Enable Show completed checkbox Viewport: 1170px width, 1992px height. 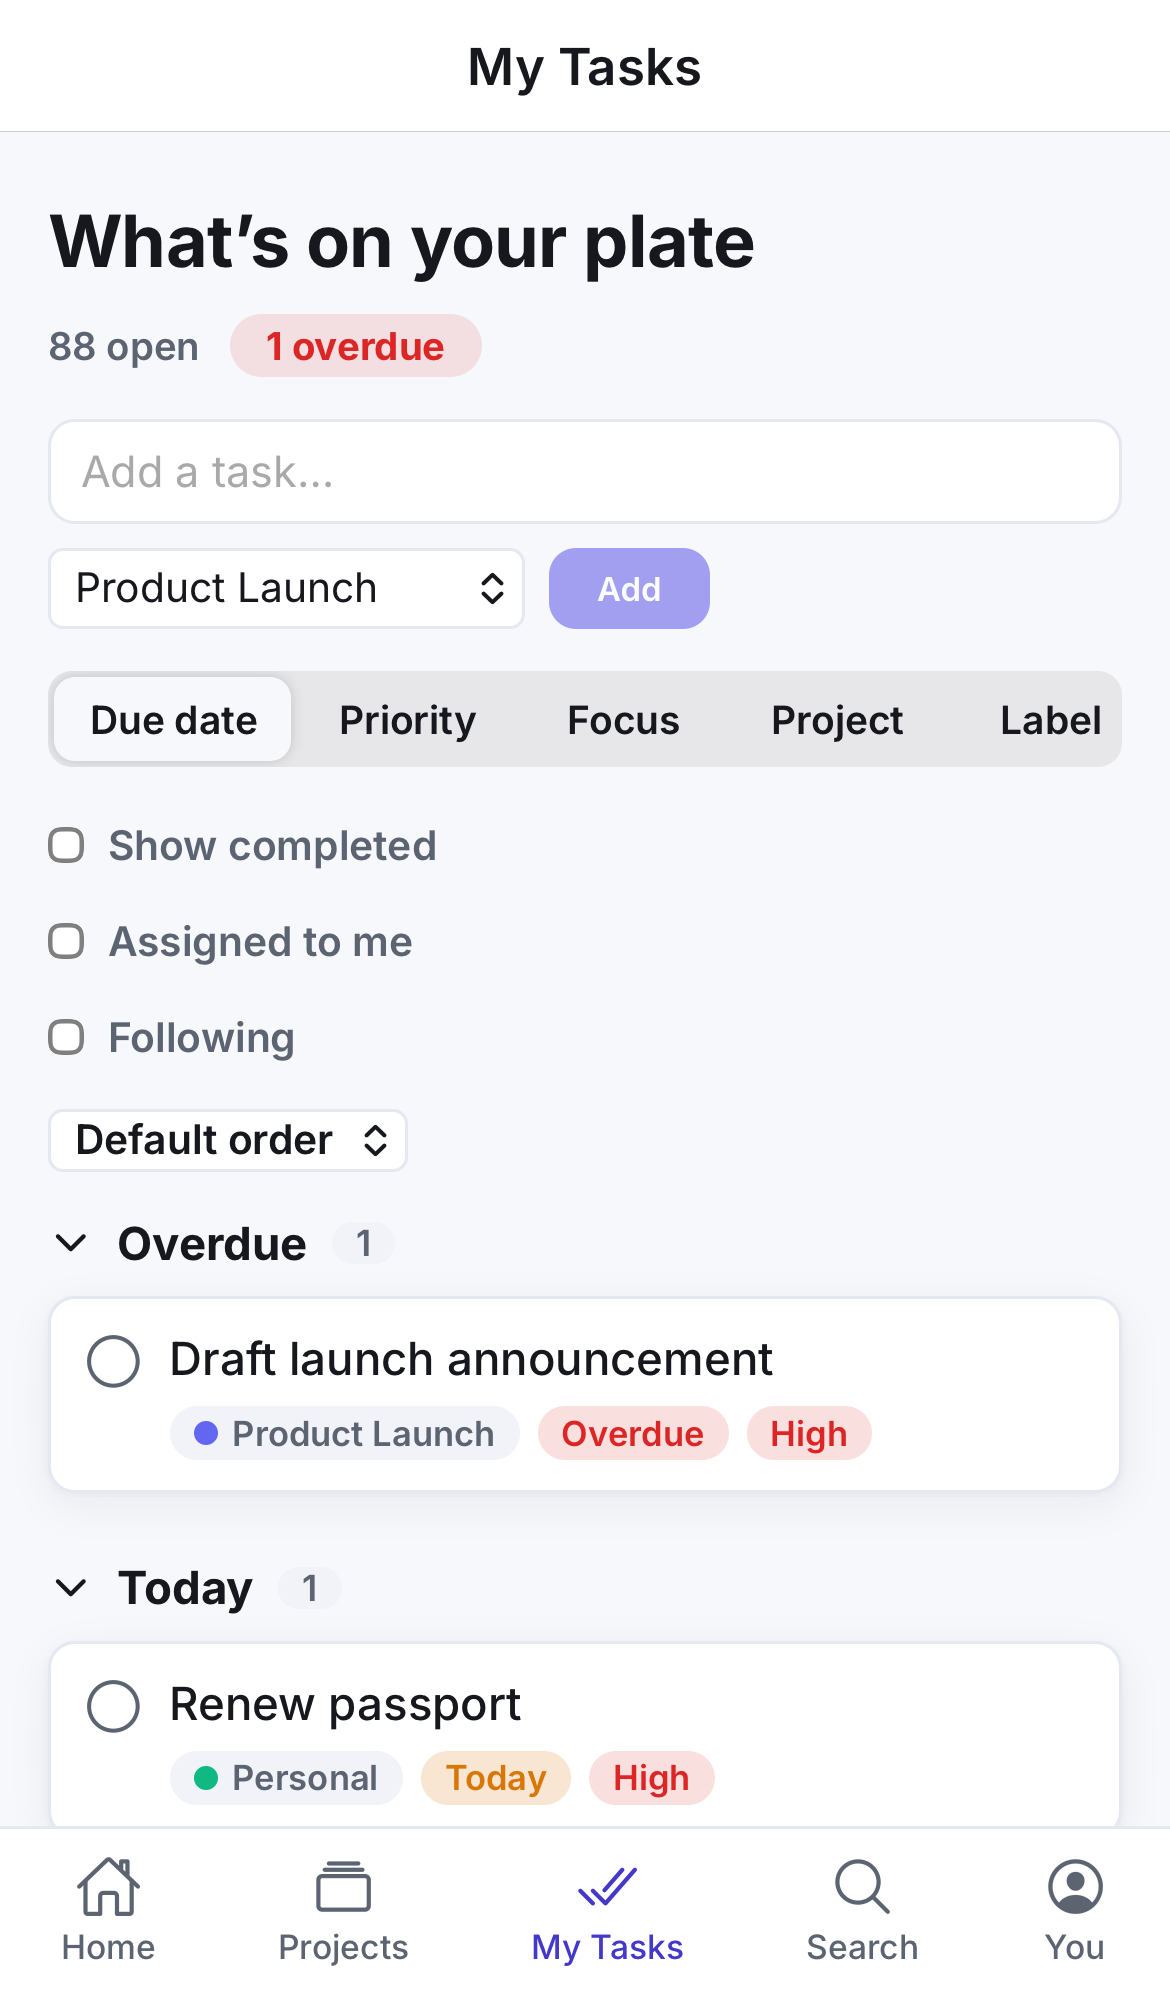point(66,845)
